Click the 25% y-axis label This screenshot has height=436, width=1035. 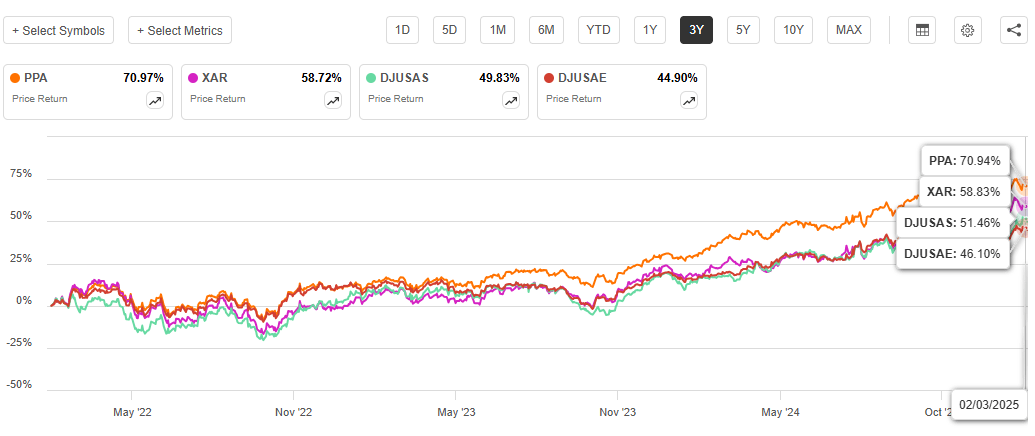pos(20,259)
